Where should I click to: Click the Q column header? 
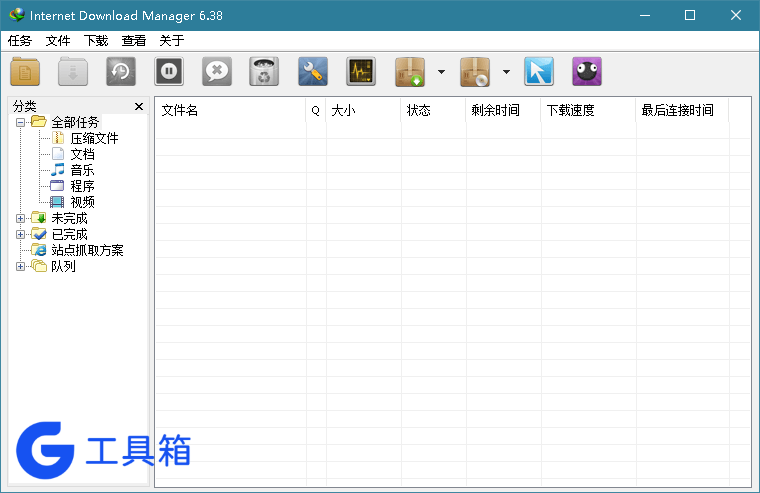(x=316, y=111)
